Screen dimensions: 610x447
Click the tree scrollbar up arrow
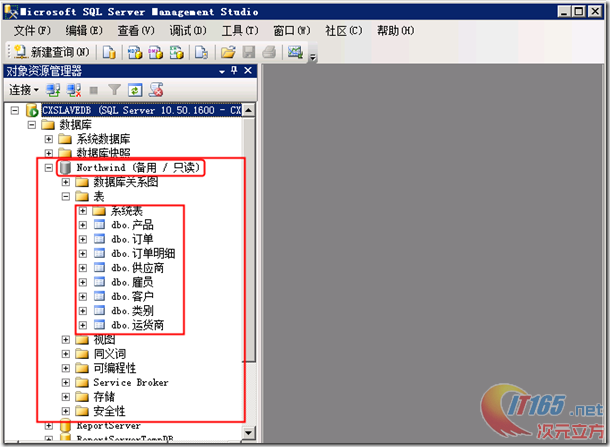tap(249, 110)
